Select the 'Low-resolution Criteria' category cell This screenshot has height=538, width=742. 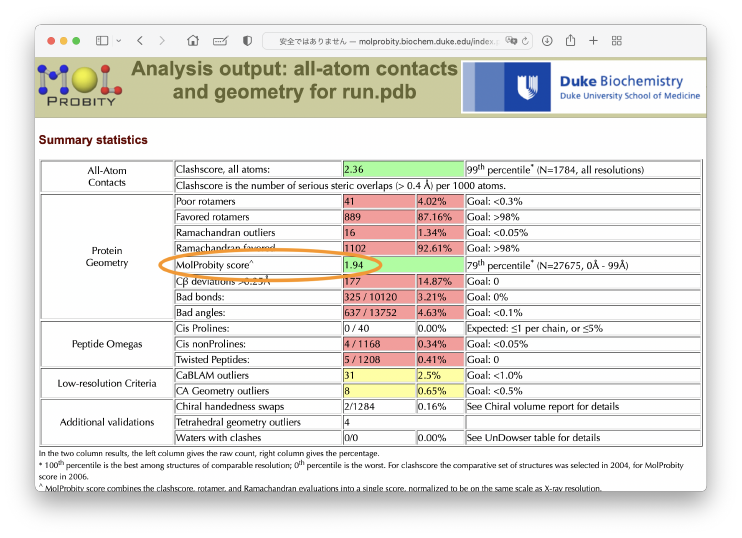click(x=107, y=383)
